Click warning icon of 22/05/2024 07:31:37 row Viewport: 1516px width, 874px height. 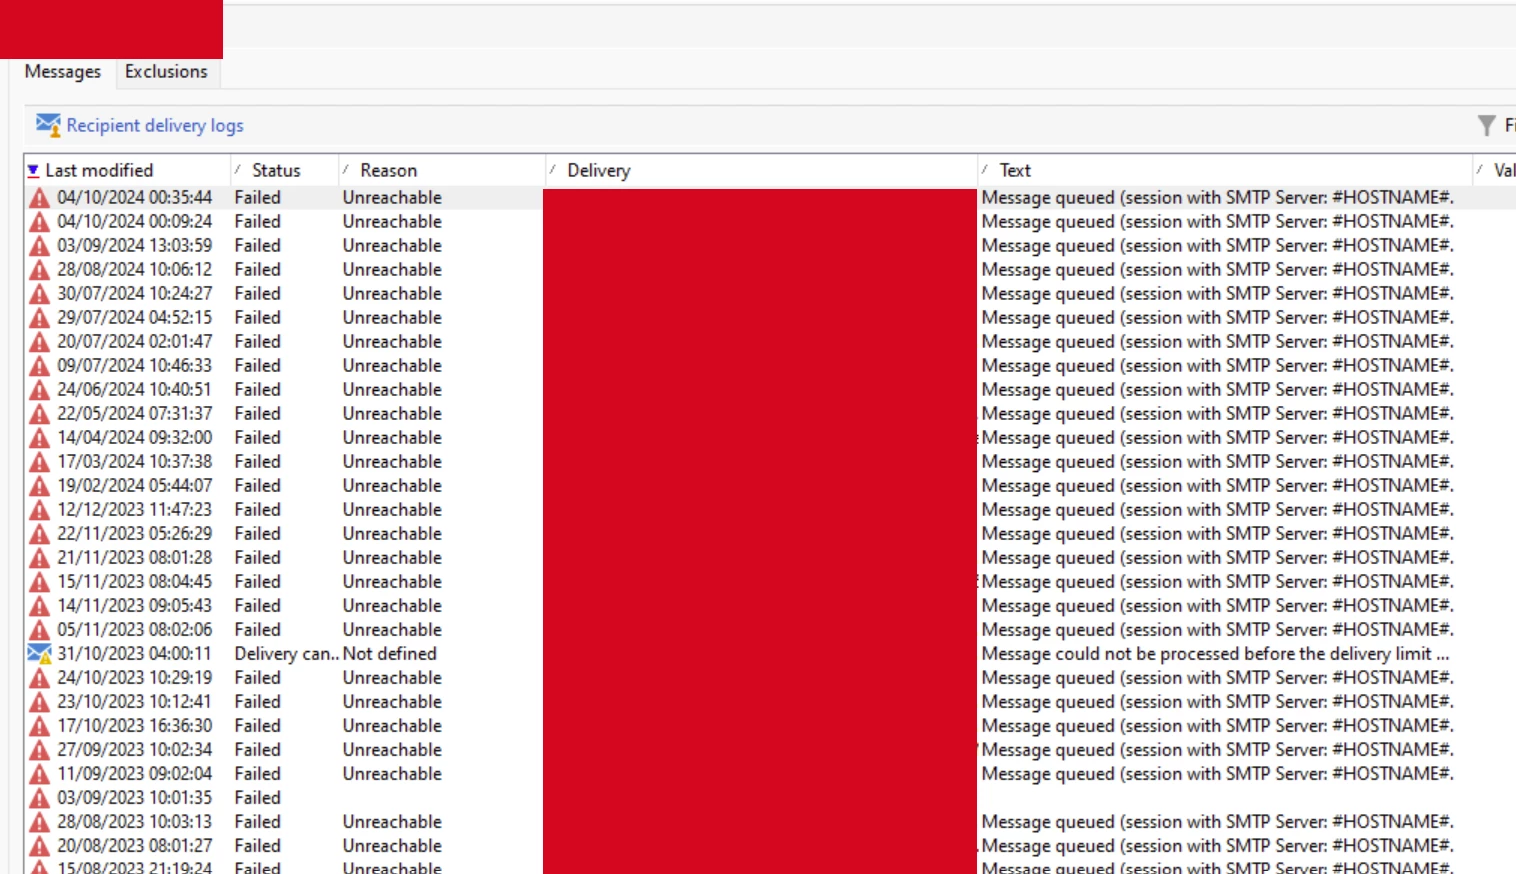coord(39,414)
